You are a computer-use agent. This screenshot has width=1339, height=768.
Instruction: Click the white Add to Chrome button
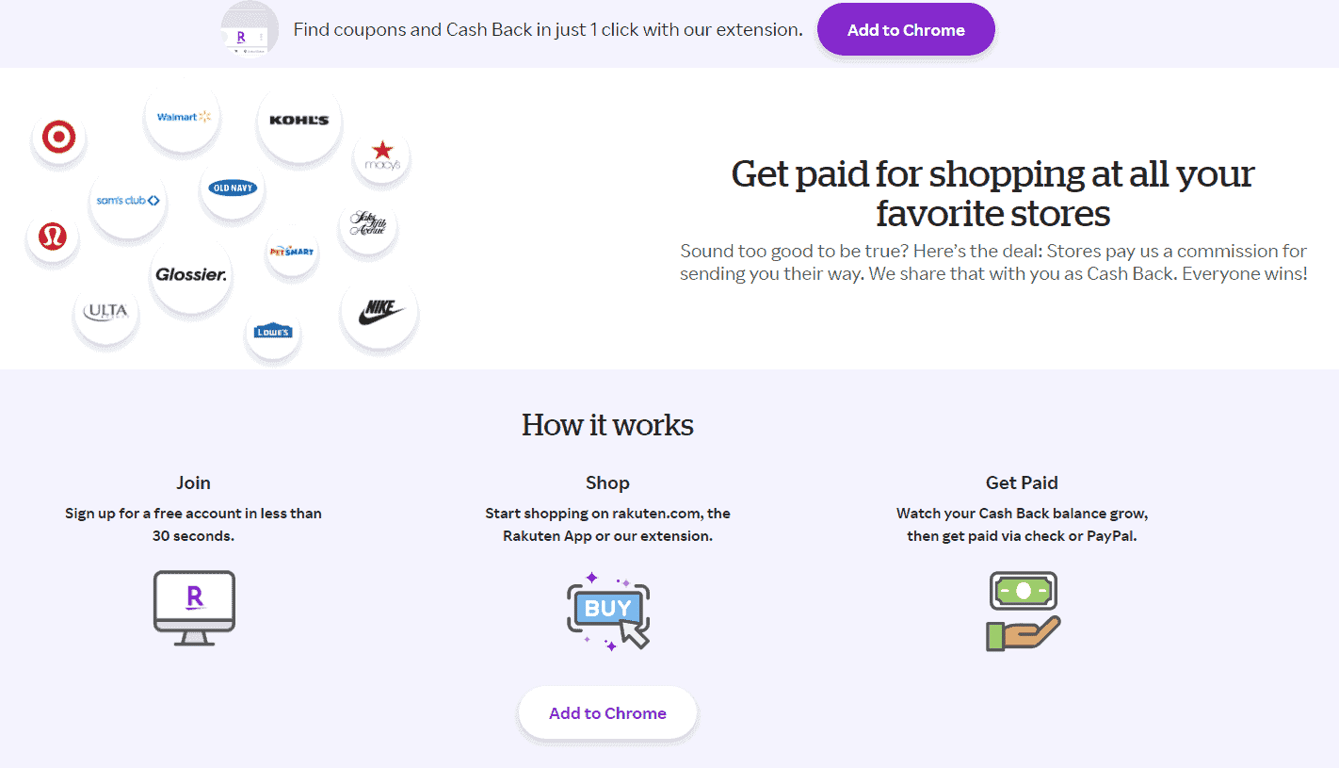coord(607,713)
